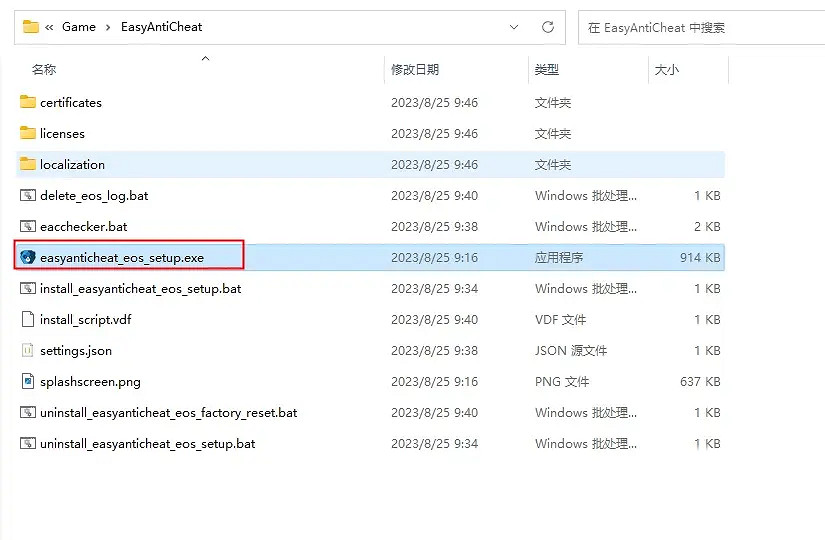Click the easyanticheat_eos_setup.exe application icon
The image size is (825, 540).
click(x=28, y=257)
